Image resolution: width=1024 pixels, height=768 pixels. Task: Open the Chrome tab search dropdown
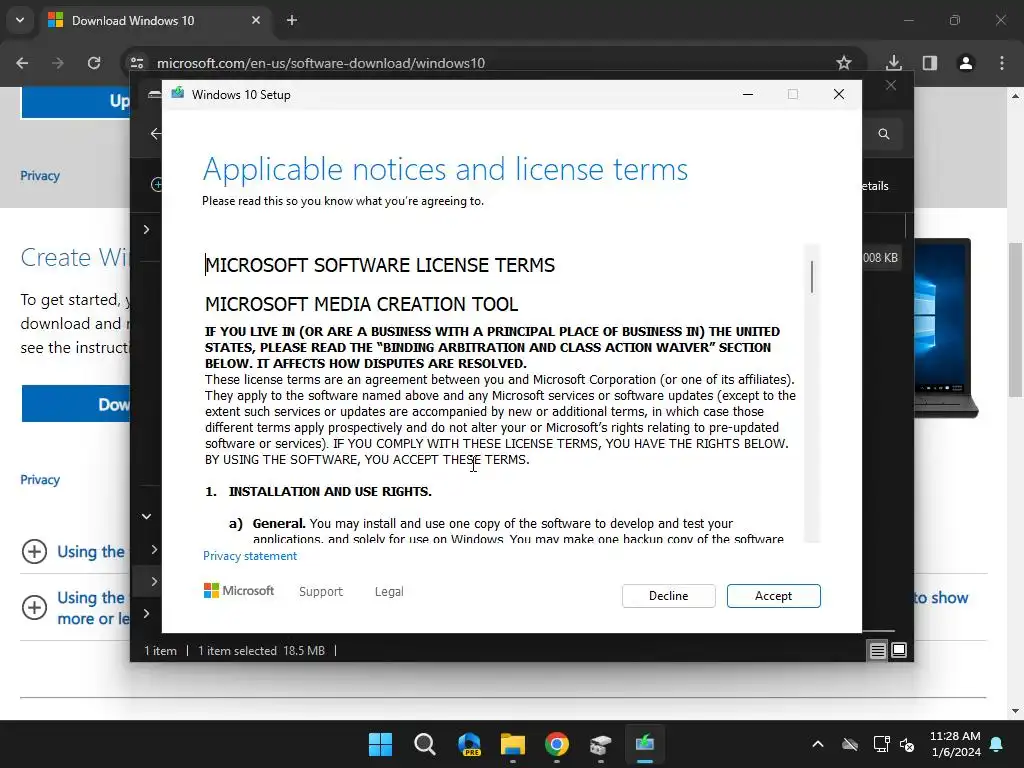pyautogui.click(x=20, y=20)
